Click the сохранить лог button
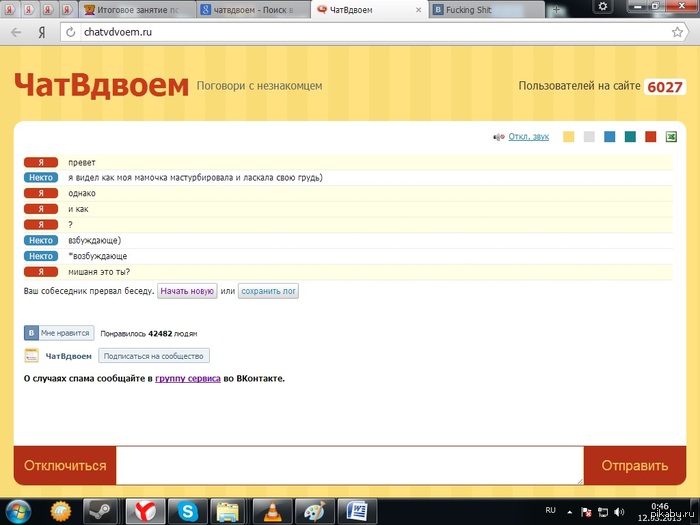 coord(268,291)
